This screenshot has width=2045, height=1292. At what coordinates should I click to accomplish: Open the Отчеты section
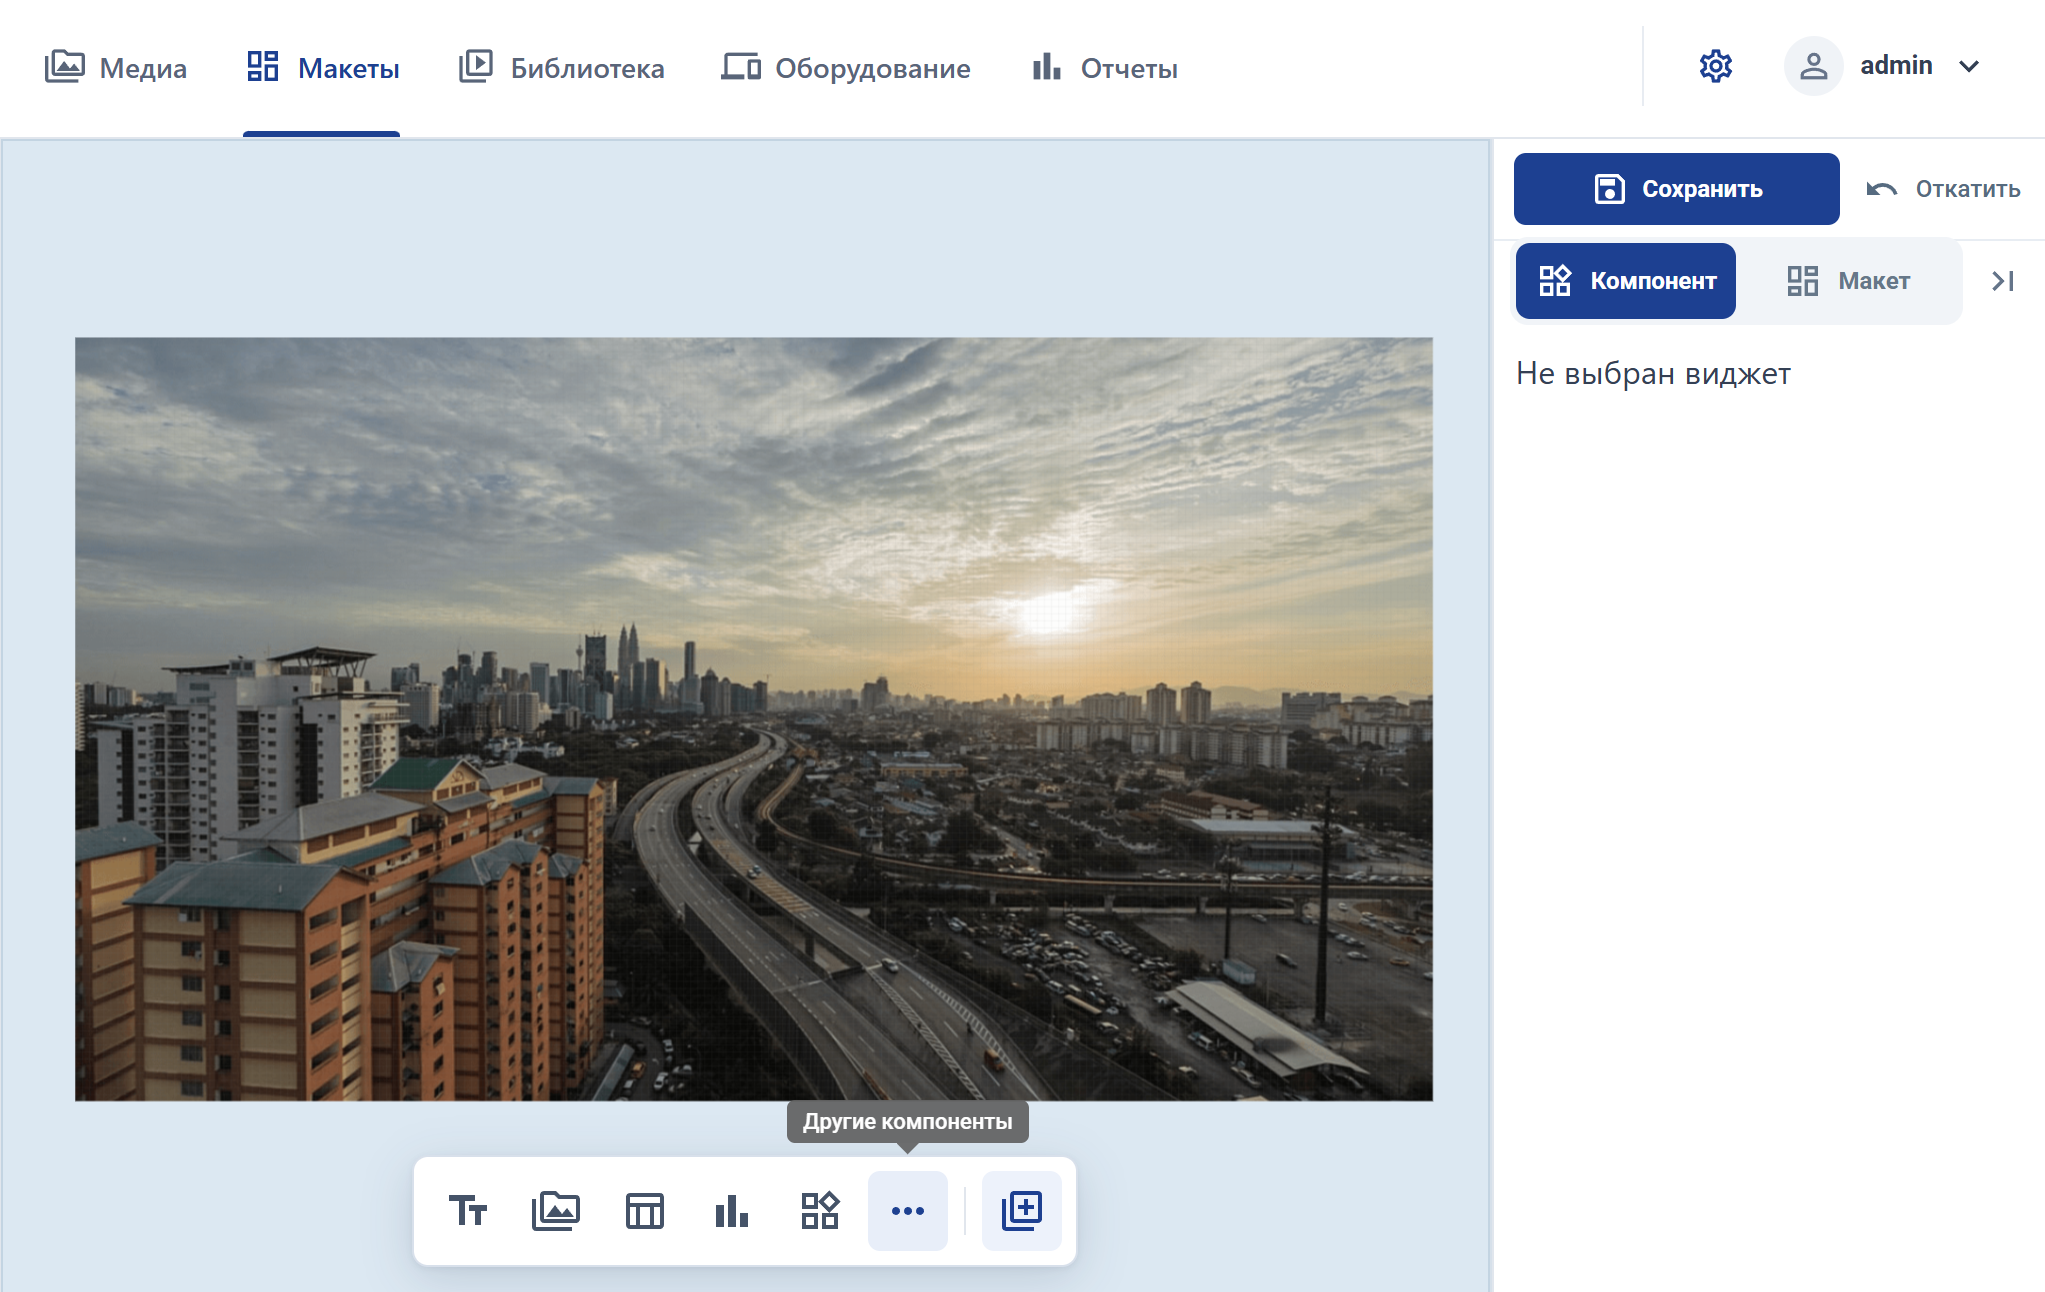point(1105,67)
